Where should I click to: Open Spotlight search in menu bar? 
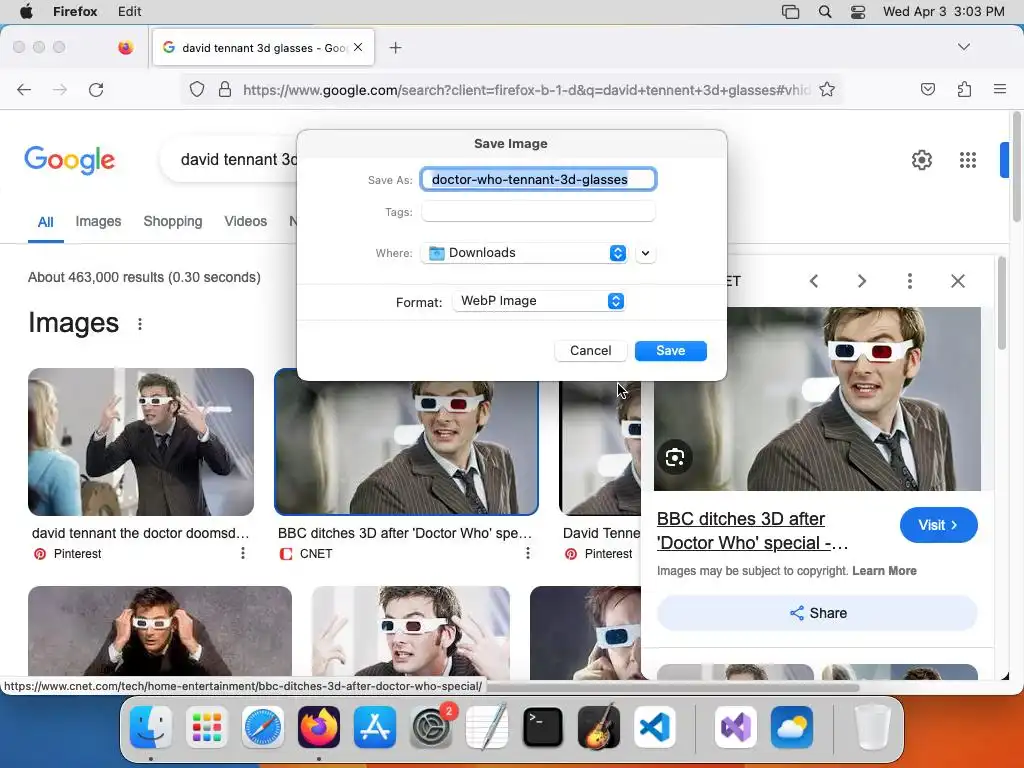pos(825,11)
